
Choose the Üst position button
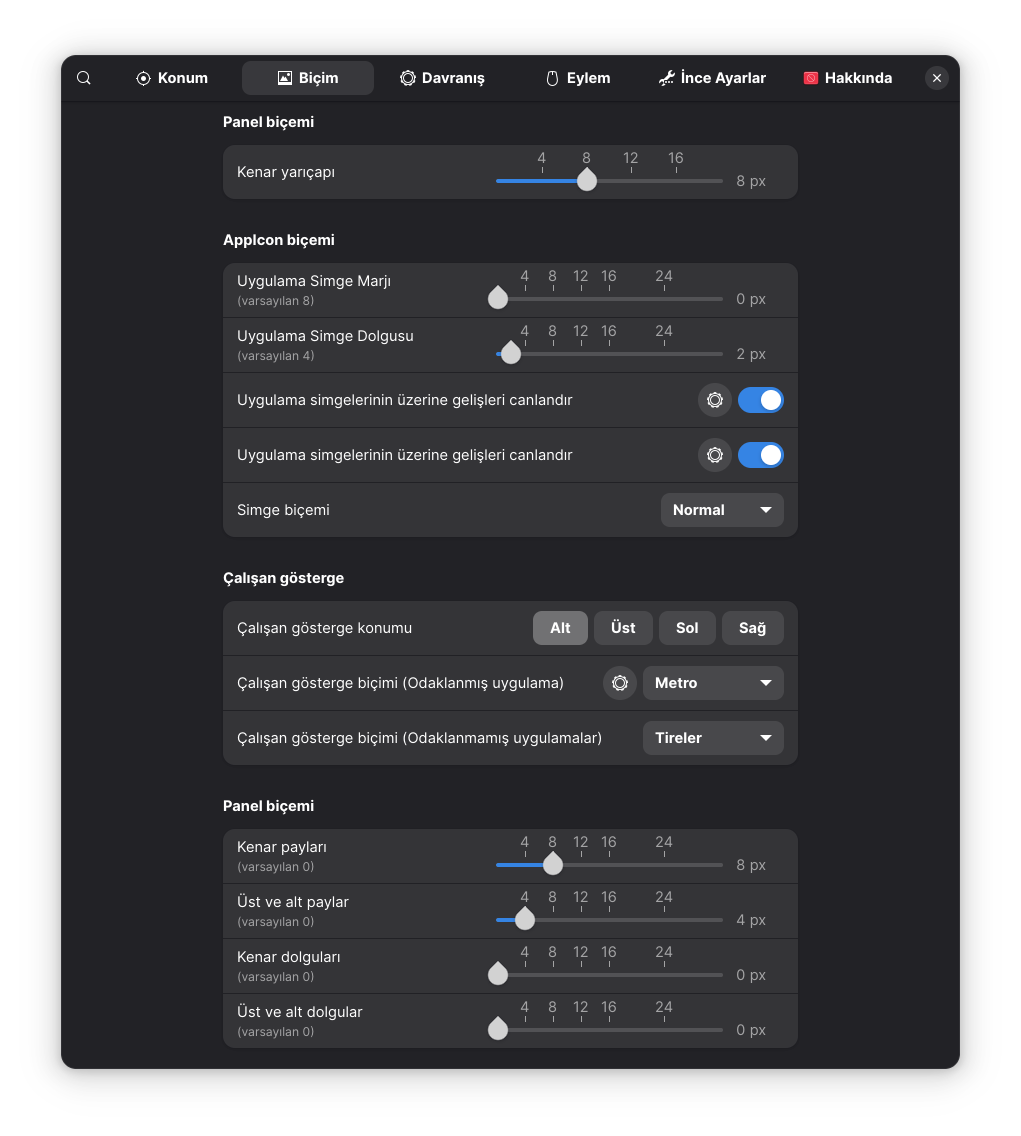(x=623, y=628)
